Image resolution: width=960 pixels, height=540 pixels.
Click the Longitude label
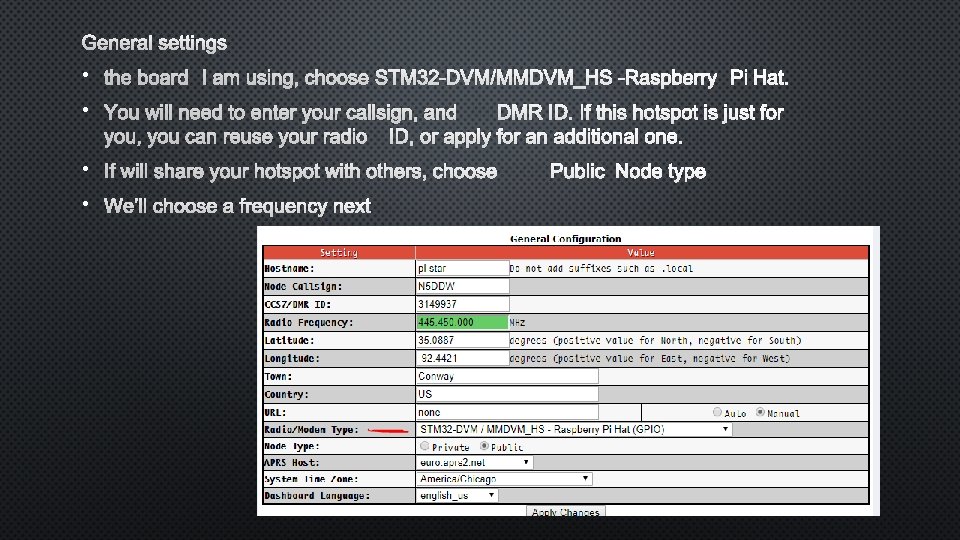point(291,358)
